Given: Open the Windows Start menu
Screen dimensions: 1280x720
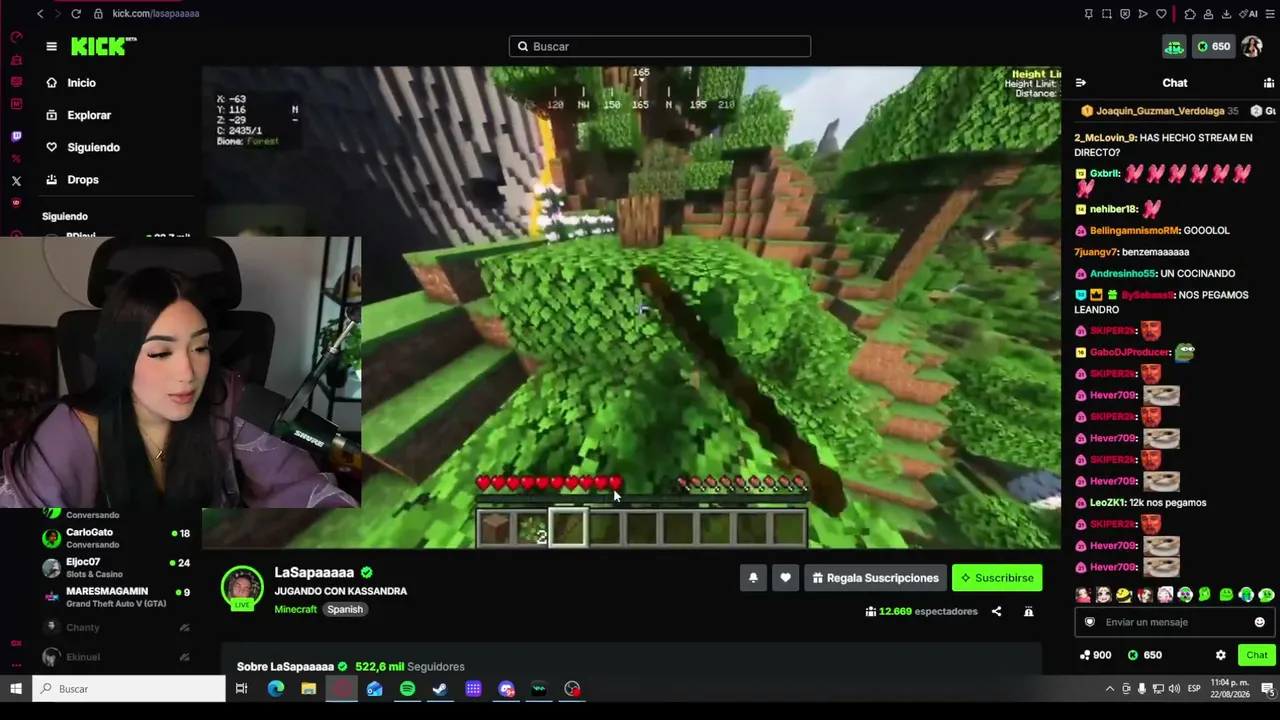Looking at the screenshot, I should pos(16,689).
